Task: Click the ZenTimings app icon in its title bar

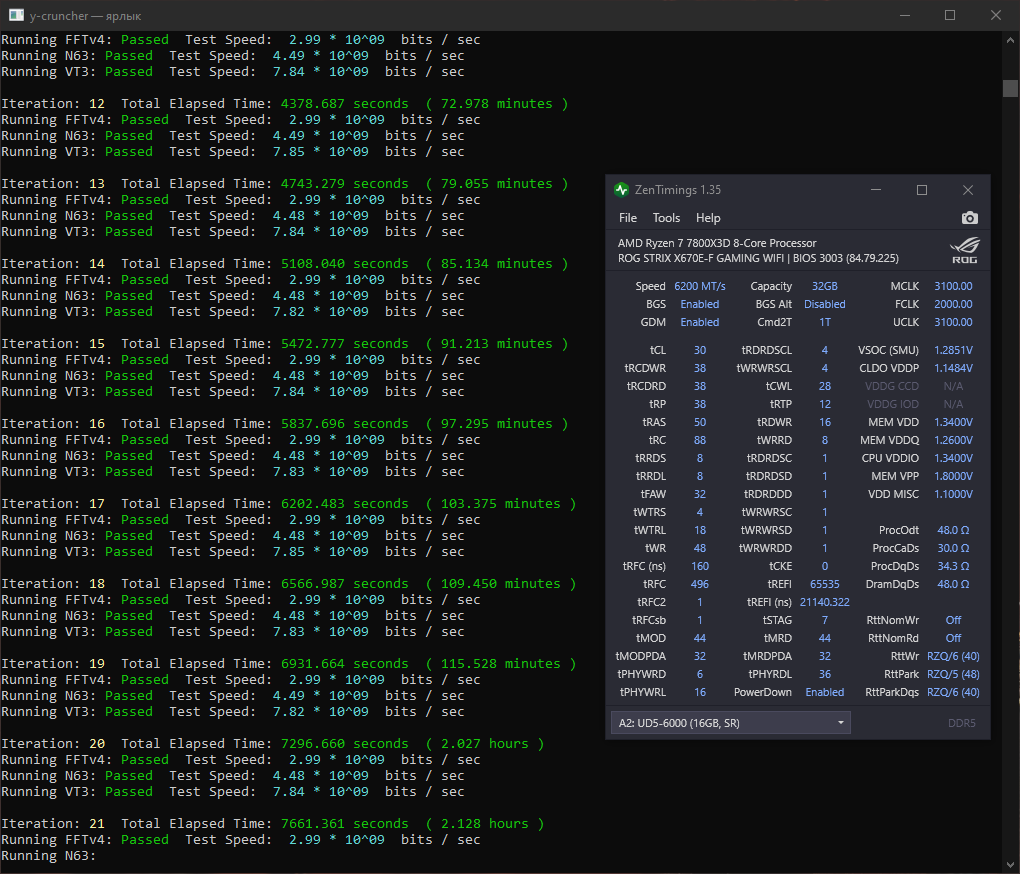Action: coord(621,190)
